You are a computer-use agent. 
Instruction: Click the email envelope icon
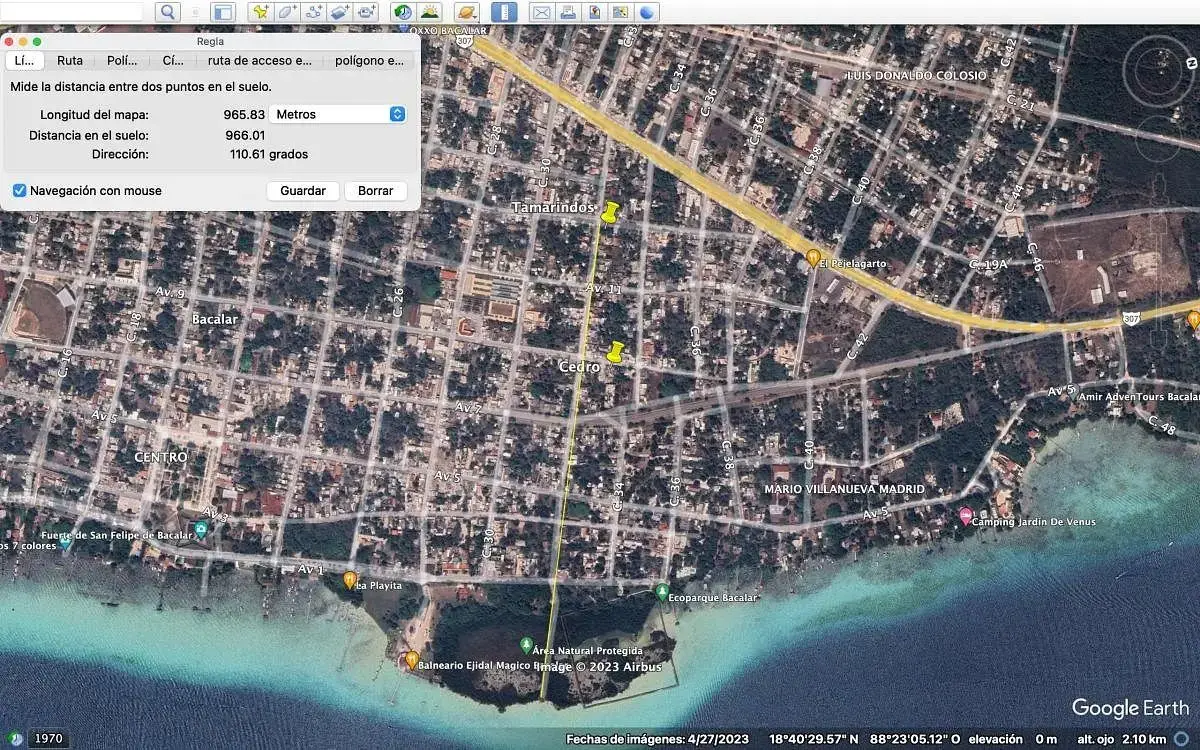[541, 12]
